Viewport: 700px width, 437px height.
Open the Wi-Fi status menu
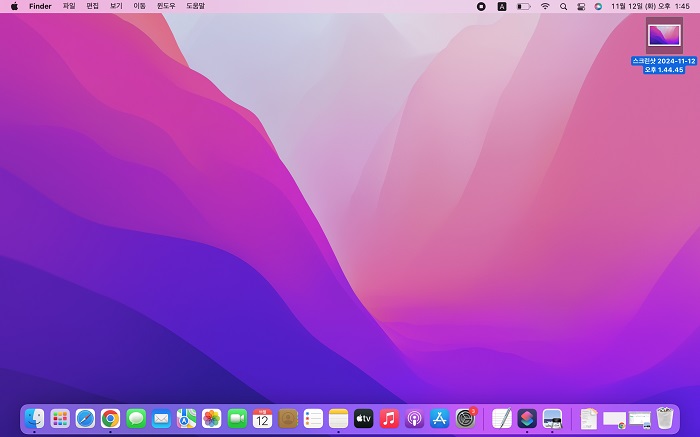(545, 6)
